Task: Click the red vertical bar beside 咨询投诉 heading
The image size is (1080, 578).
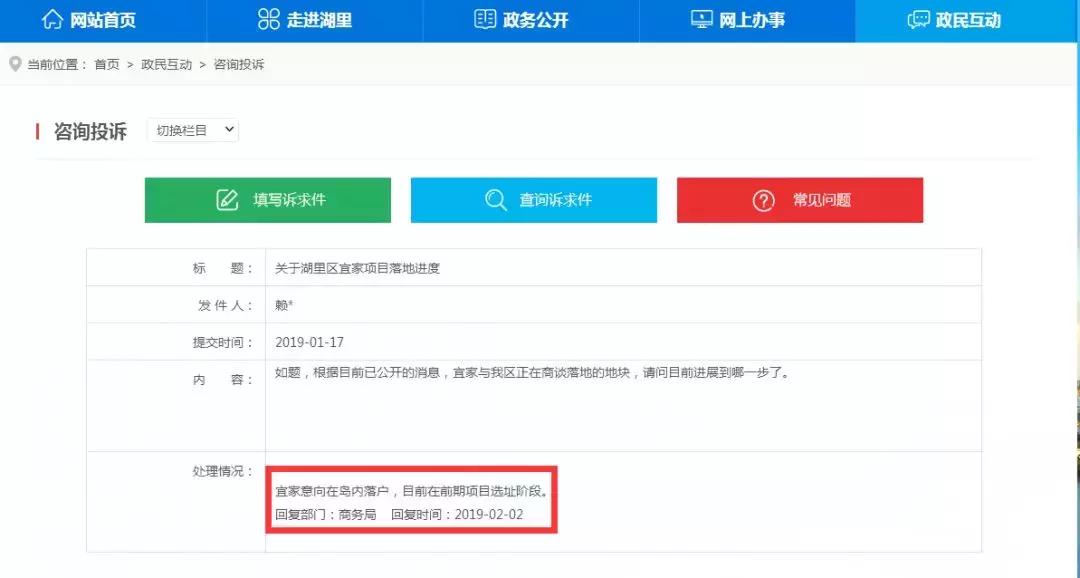Action: [37, 129]
